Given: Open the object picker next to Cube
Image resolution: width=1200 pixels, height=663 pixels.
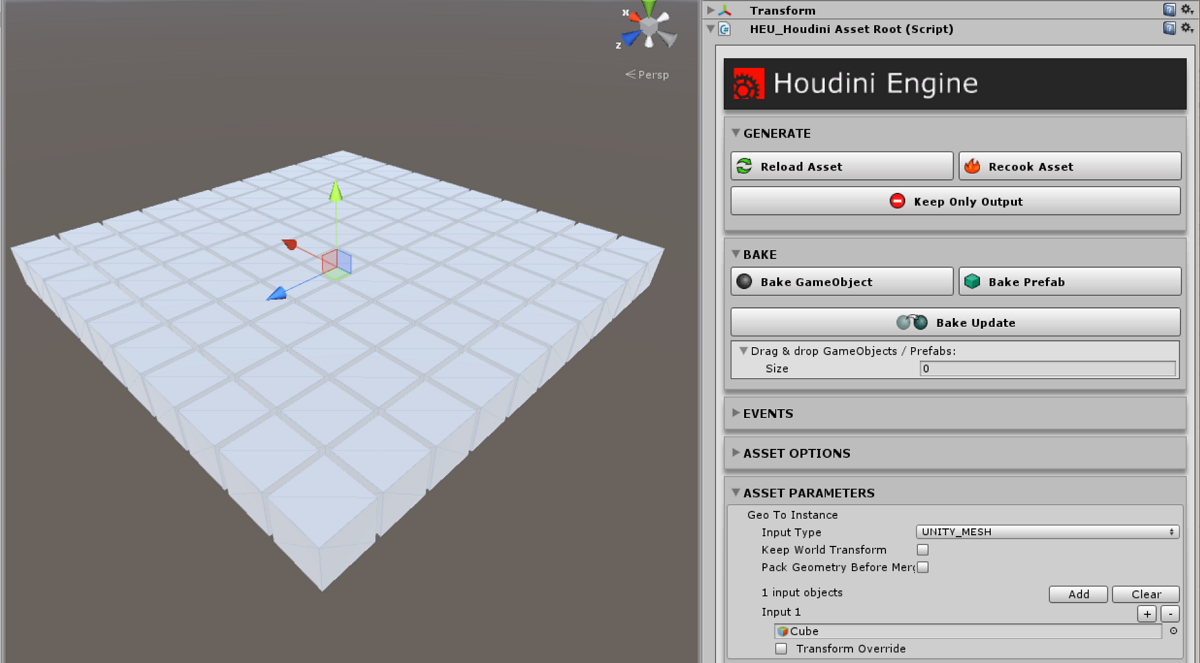Looking at the screenshot, I should (x=1173, y=631).
